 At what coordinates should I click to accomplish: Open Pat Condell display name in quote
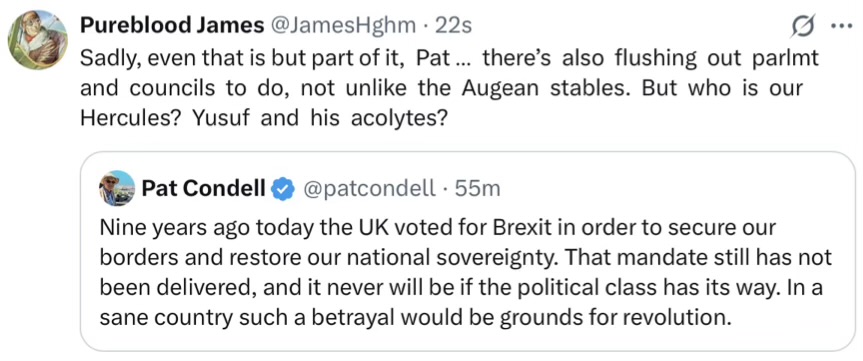pos(204,189)
